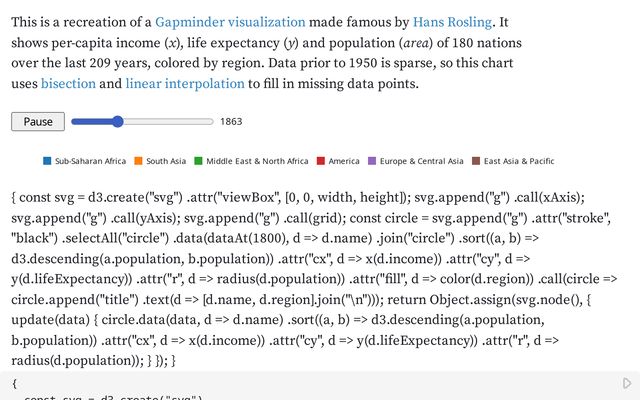The image size is (640, 400).
Task: Click inside the code editor cell
Action: (x=300, y=386)
